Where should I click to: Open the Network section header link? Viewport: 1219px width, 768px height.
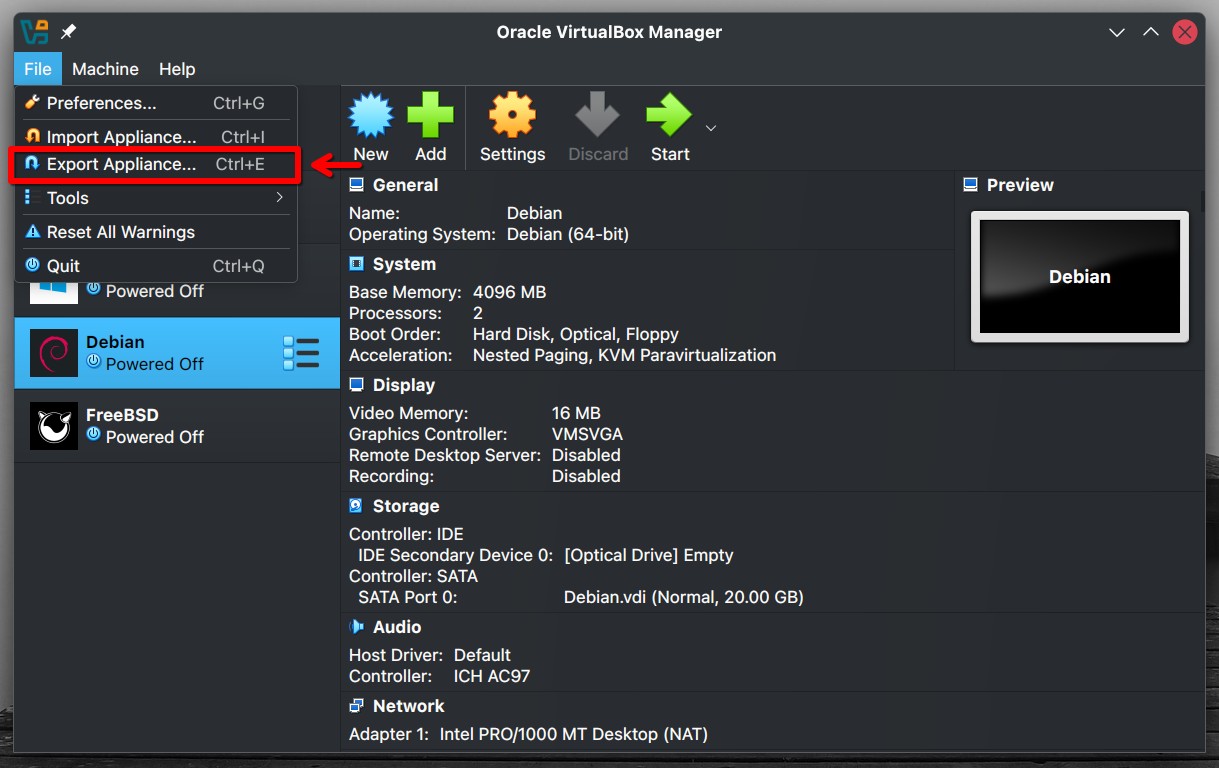click(x=408, y=706)
